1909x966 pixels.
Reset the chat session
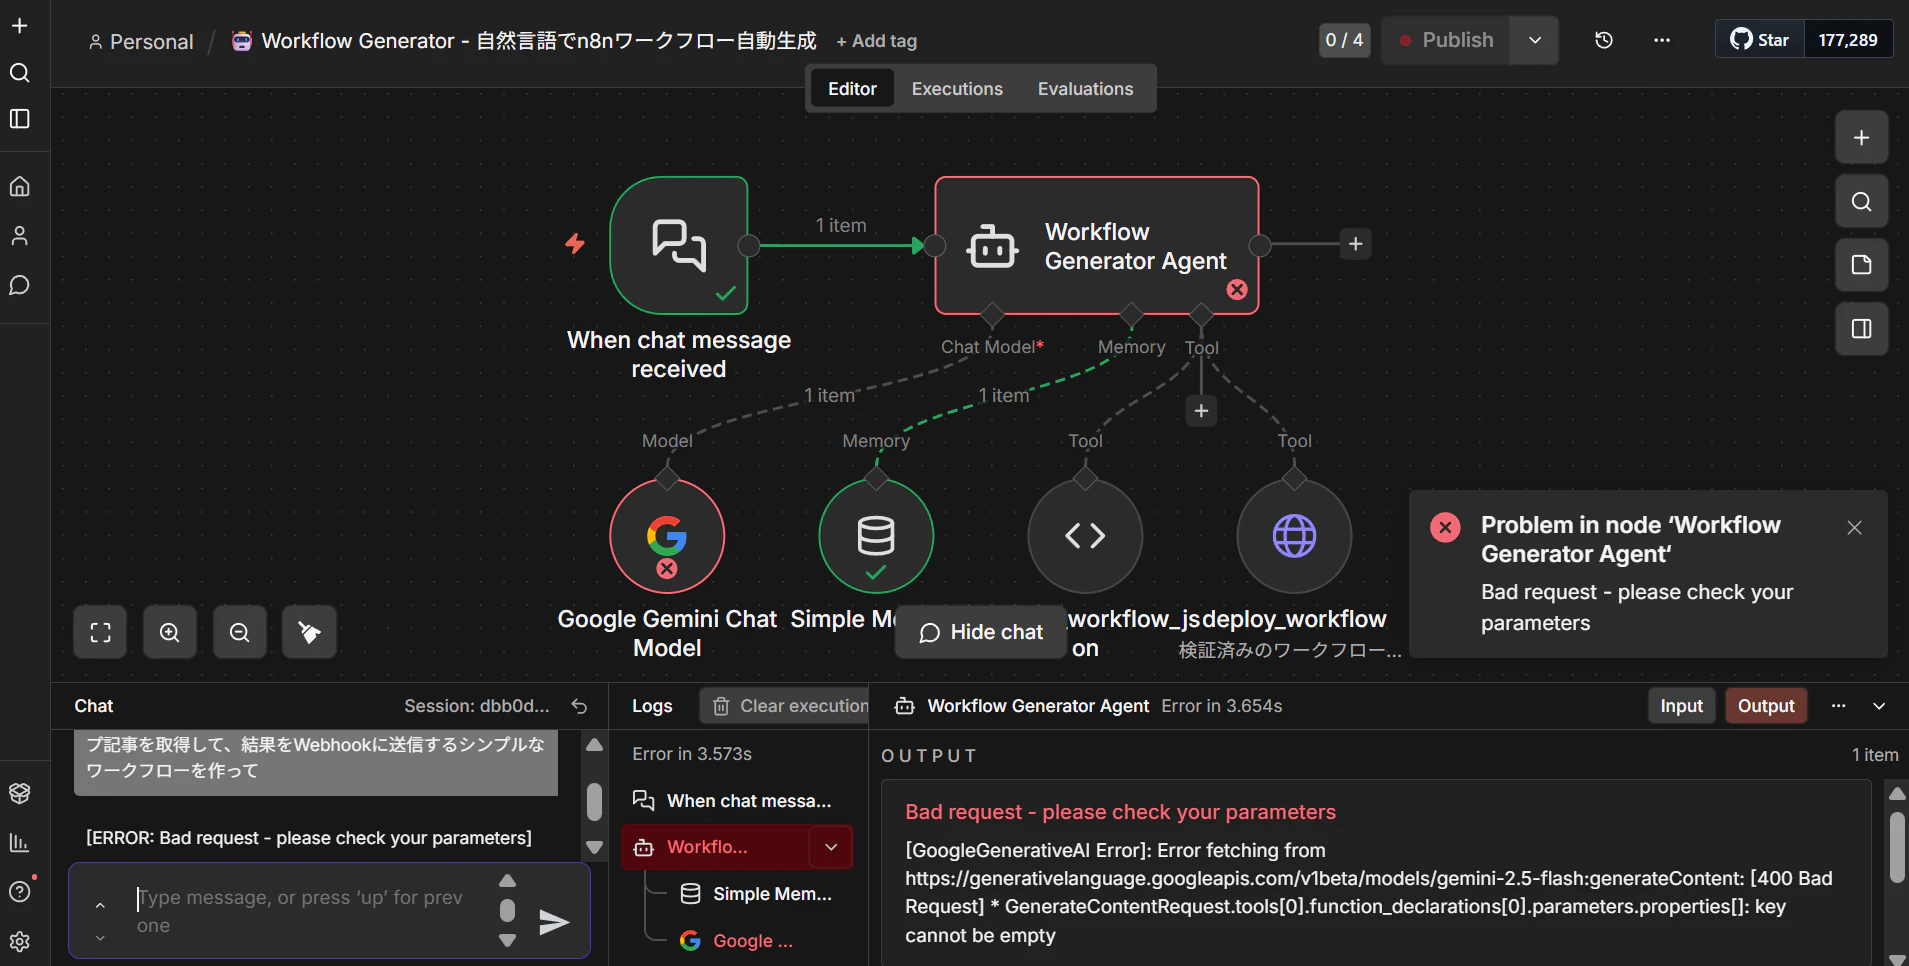(x=580, y=706)
